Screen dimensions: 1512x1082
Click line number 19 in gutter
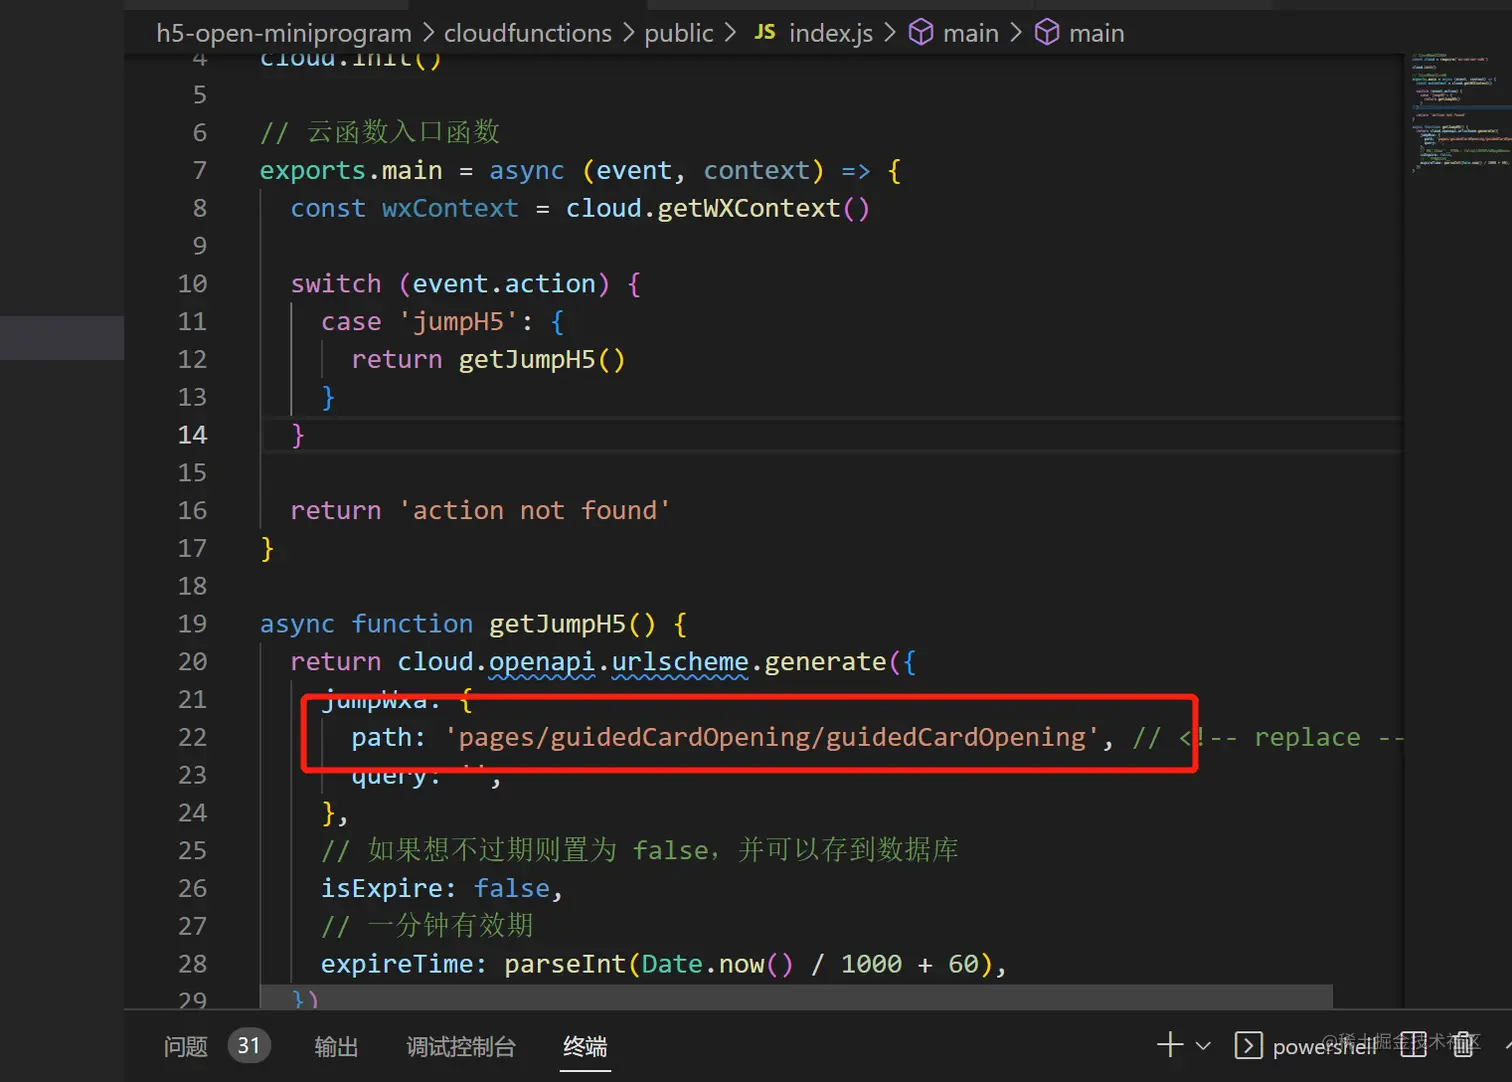point(193,624)
